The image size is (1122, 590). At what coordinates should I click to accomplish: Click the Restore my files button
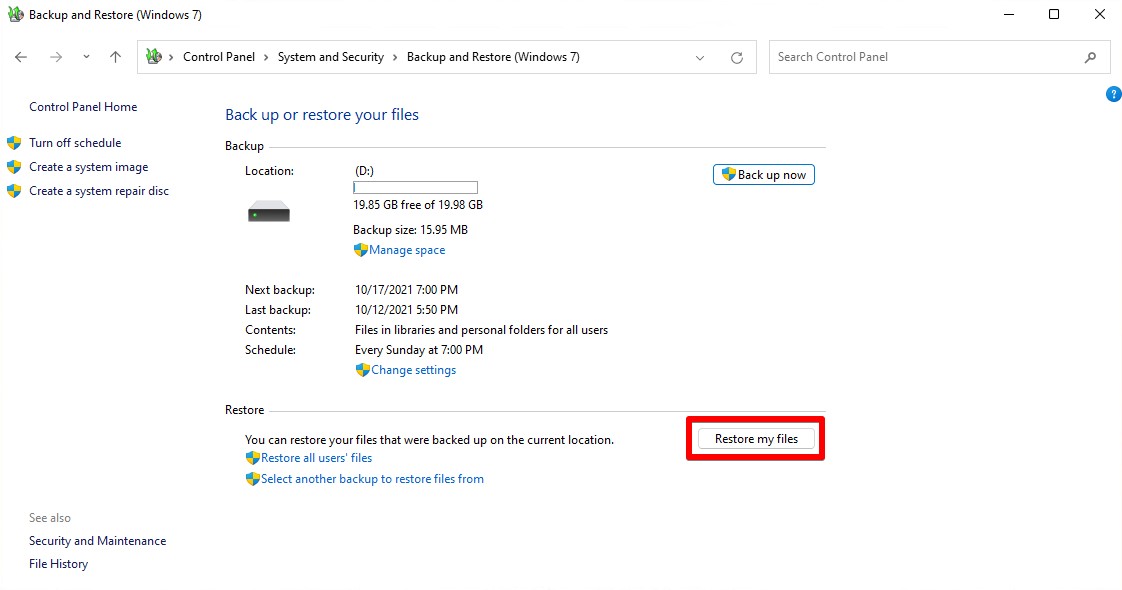tap(756, 438)
